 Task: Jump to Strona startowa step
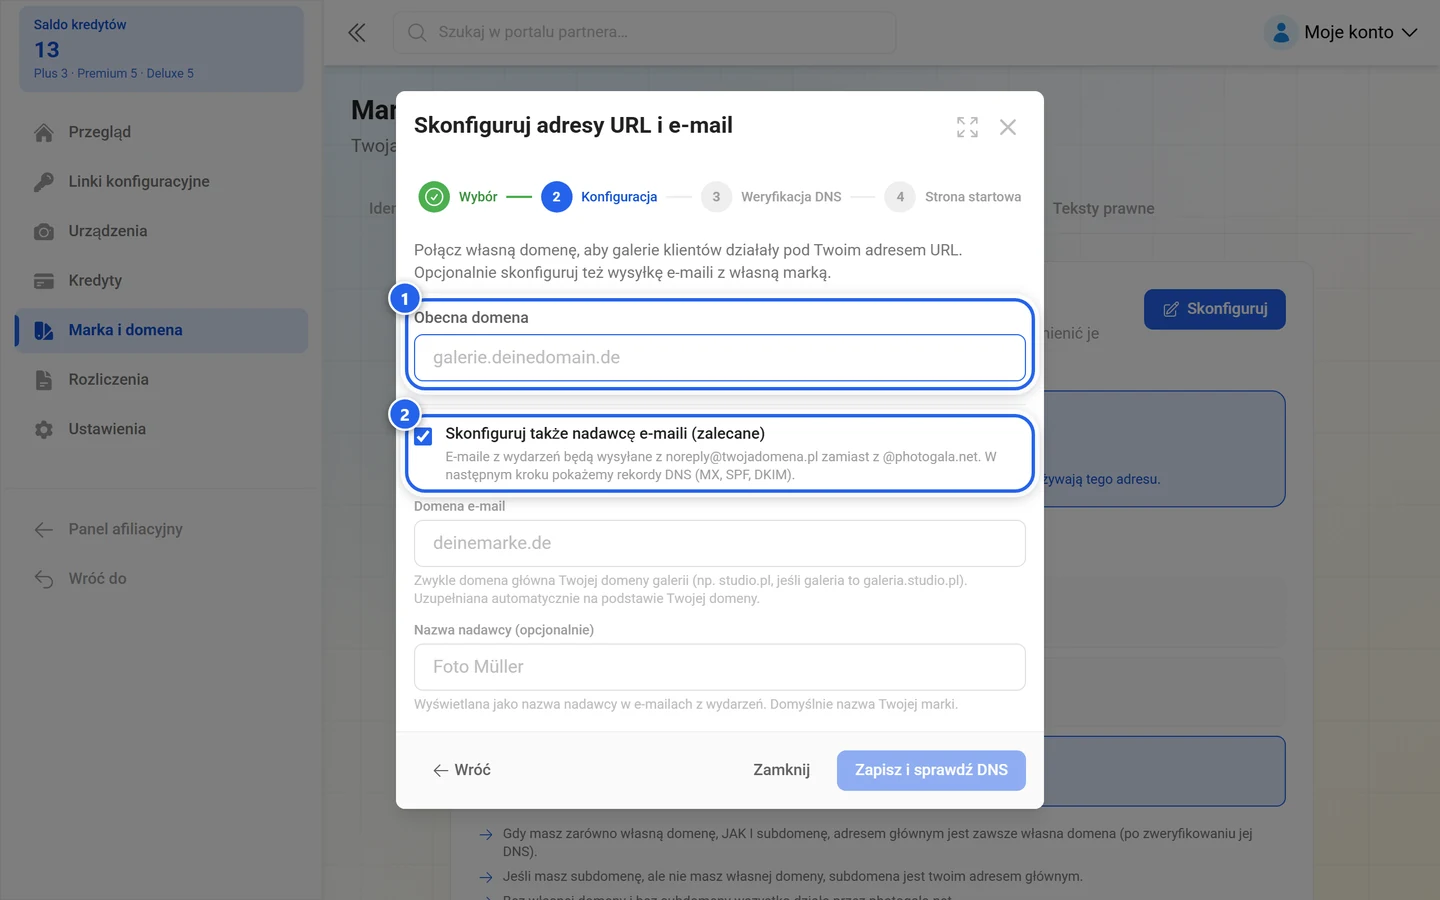pos(953,197)
